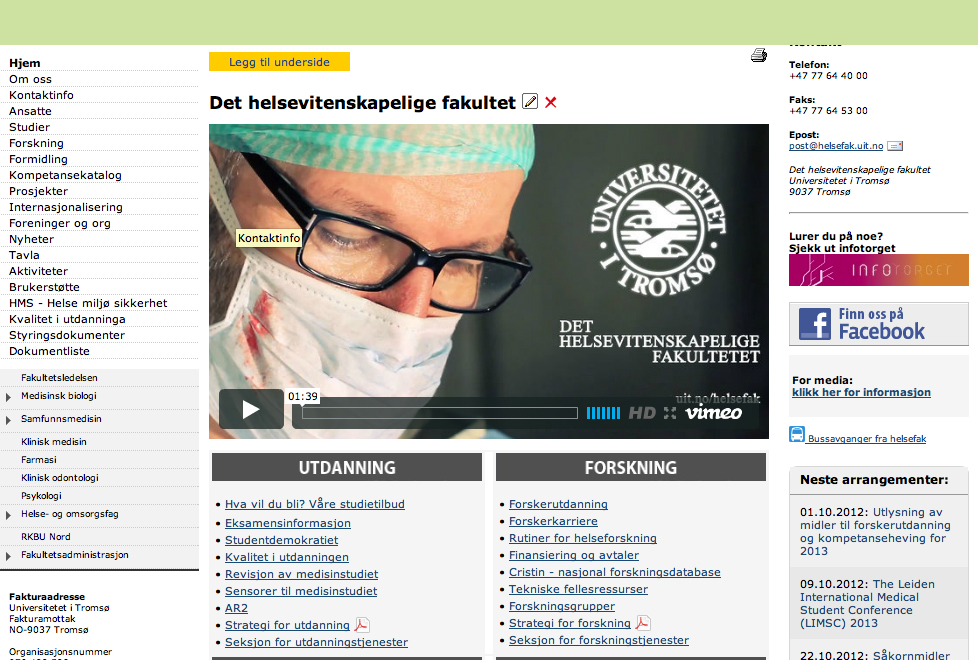Click the Finn oss på Facebook text
The height and width of the screenshot is (660, 978).
(882, 324)
